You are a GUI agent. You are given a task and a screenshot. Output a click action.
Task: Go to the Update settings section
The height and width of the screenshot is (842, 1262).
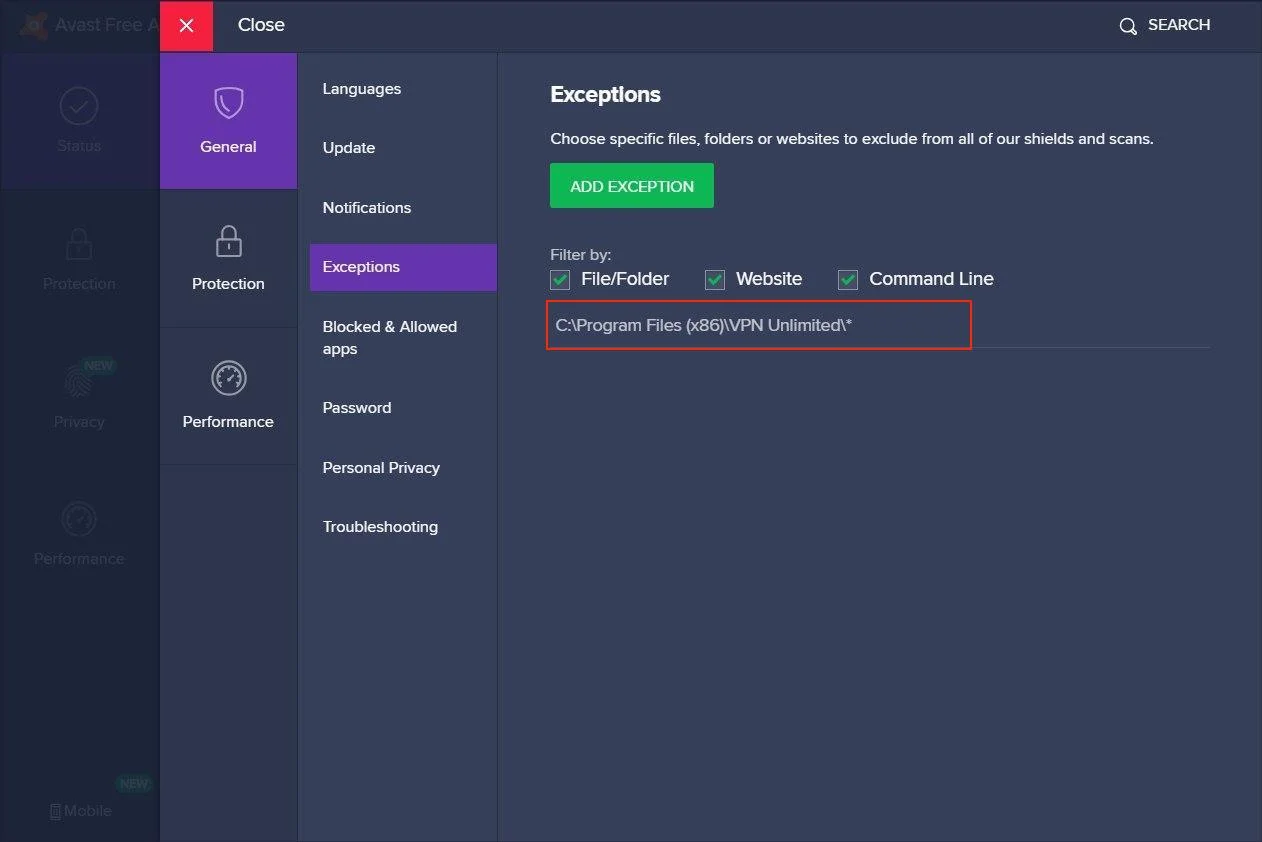(x=349, y=148)
